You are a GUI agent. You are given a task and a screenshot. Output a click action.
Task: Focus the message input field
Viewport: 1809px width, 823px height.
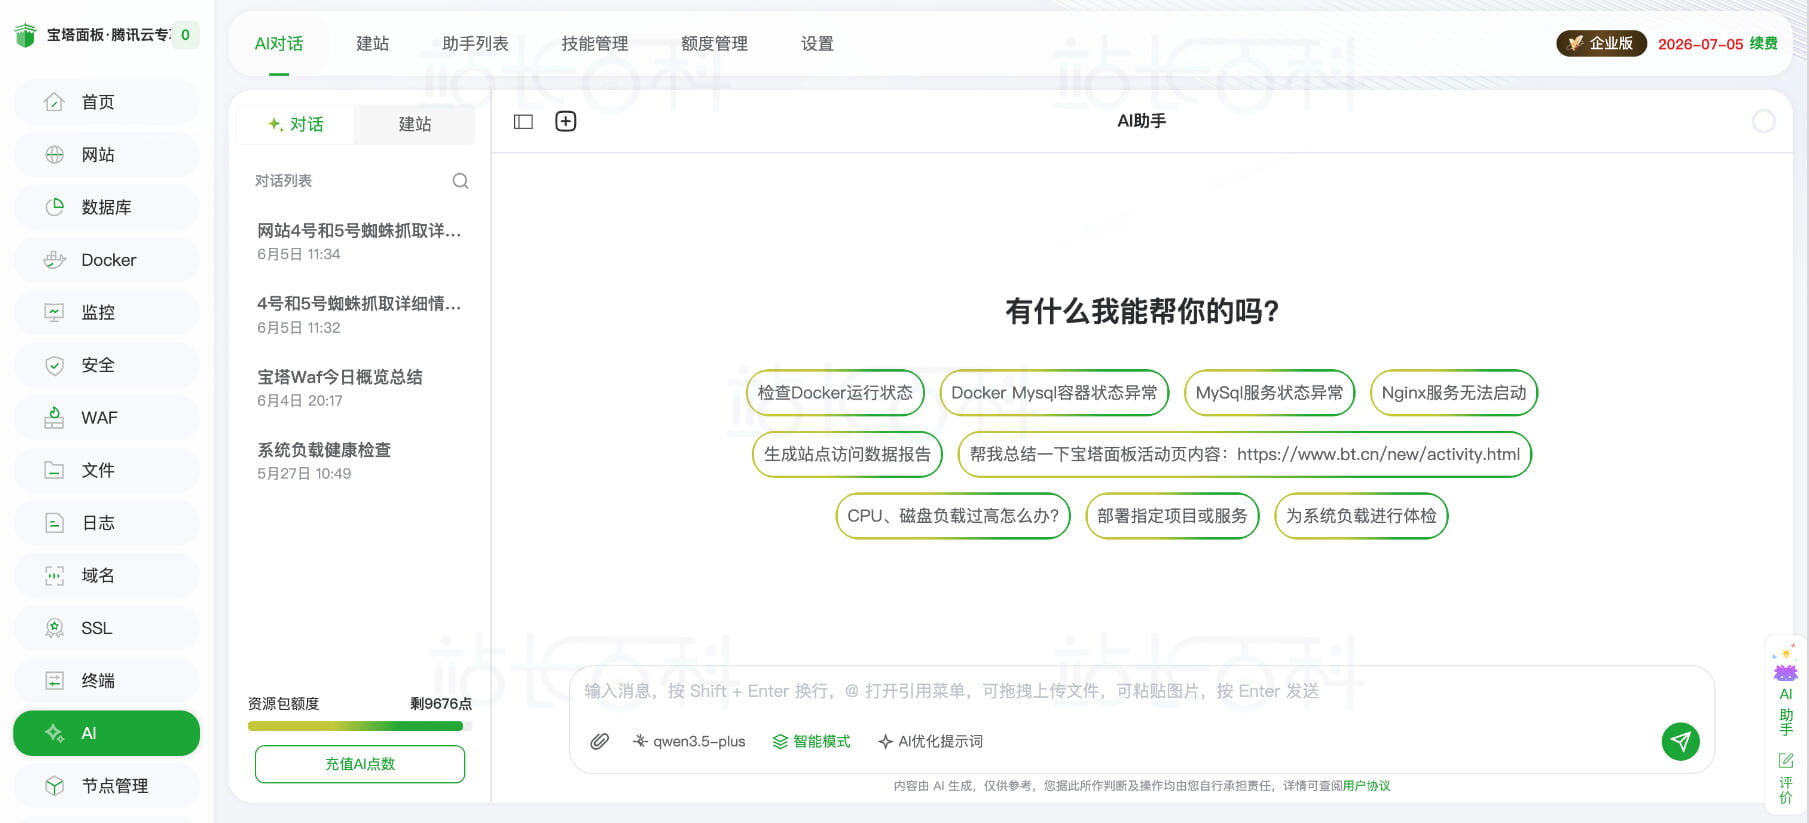1140,691
